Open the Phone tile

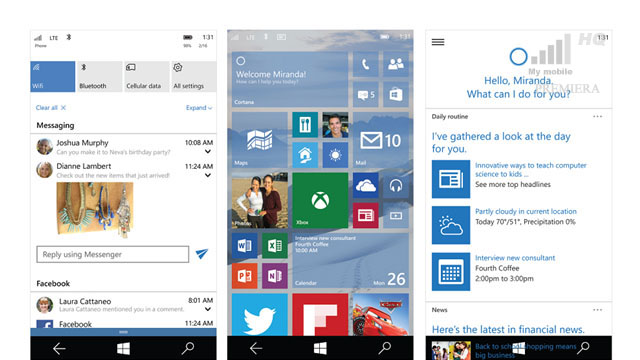[366, 64]
